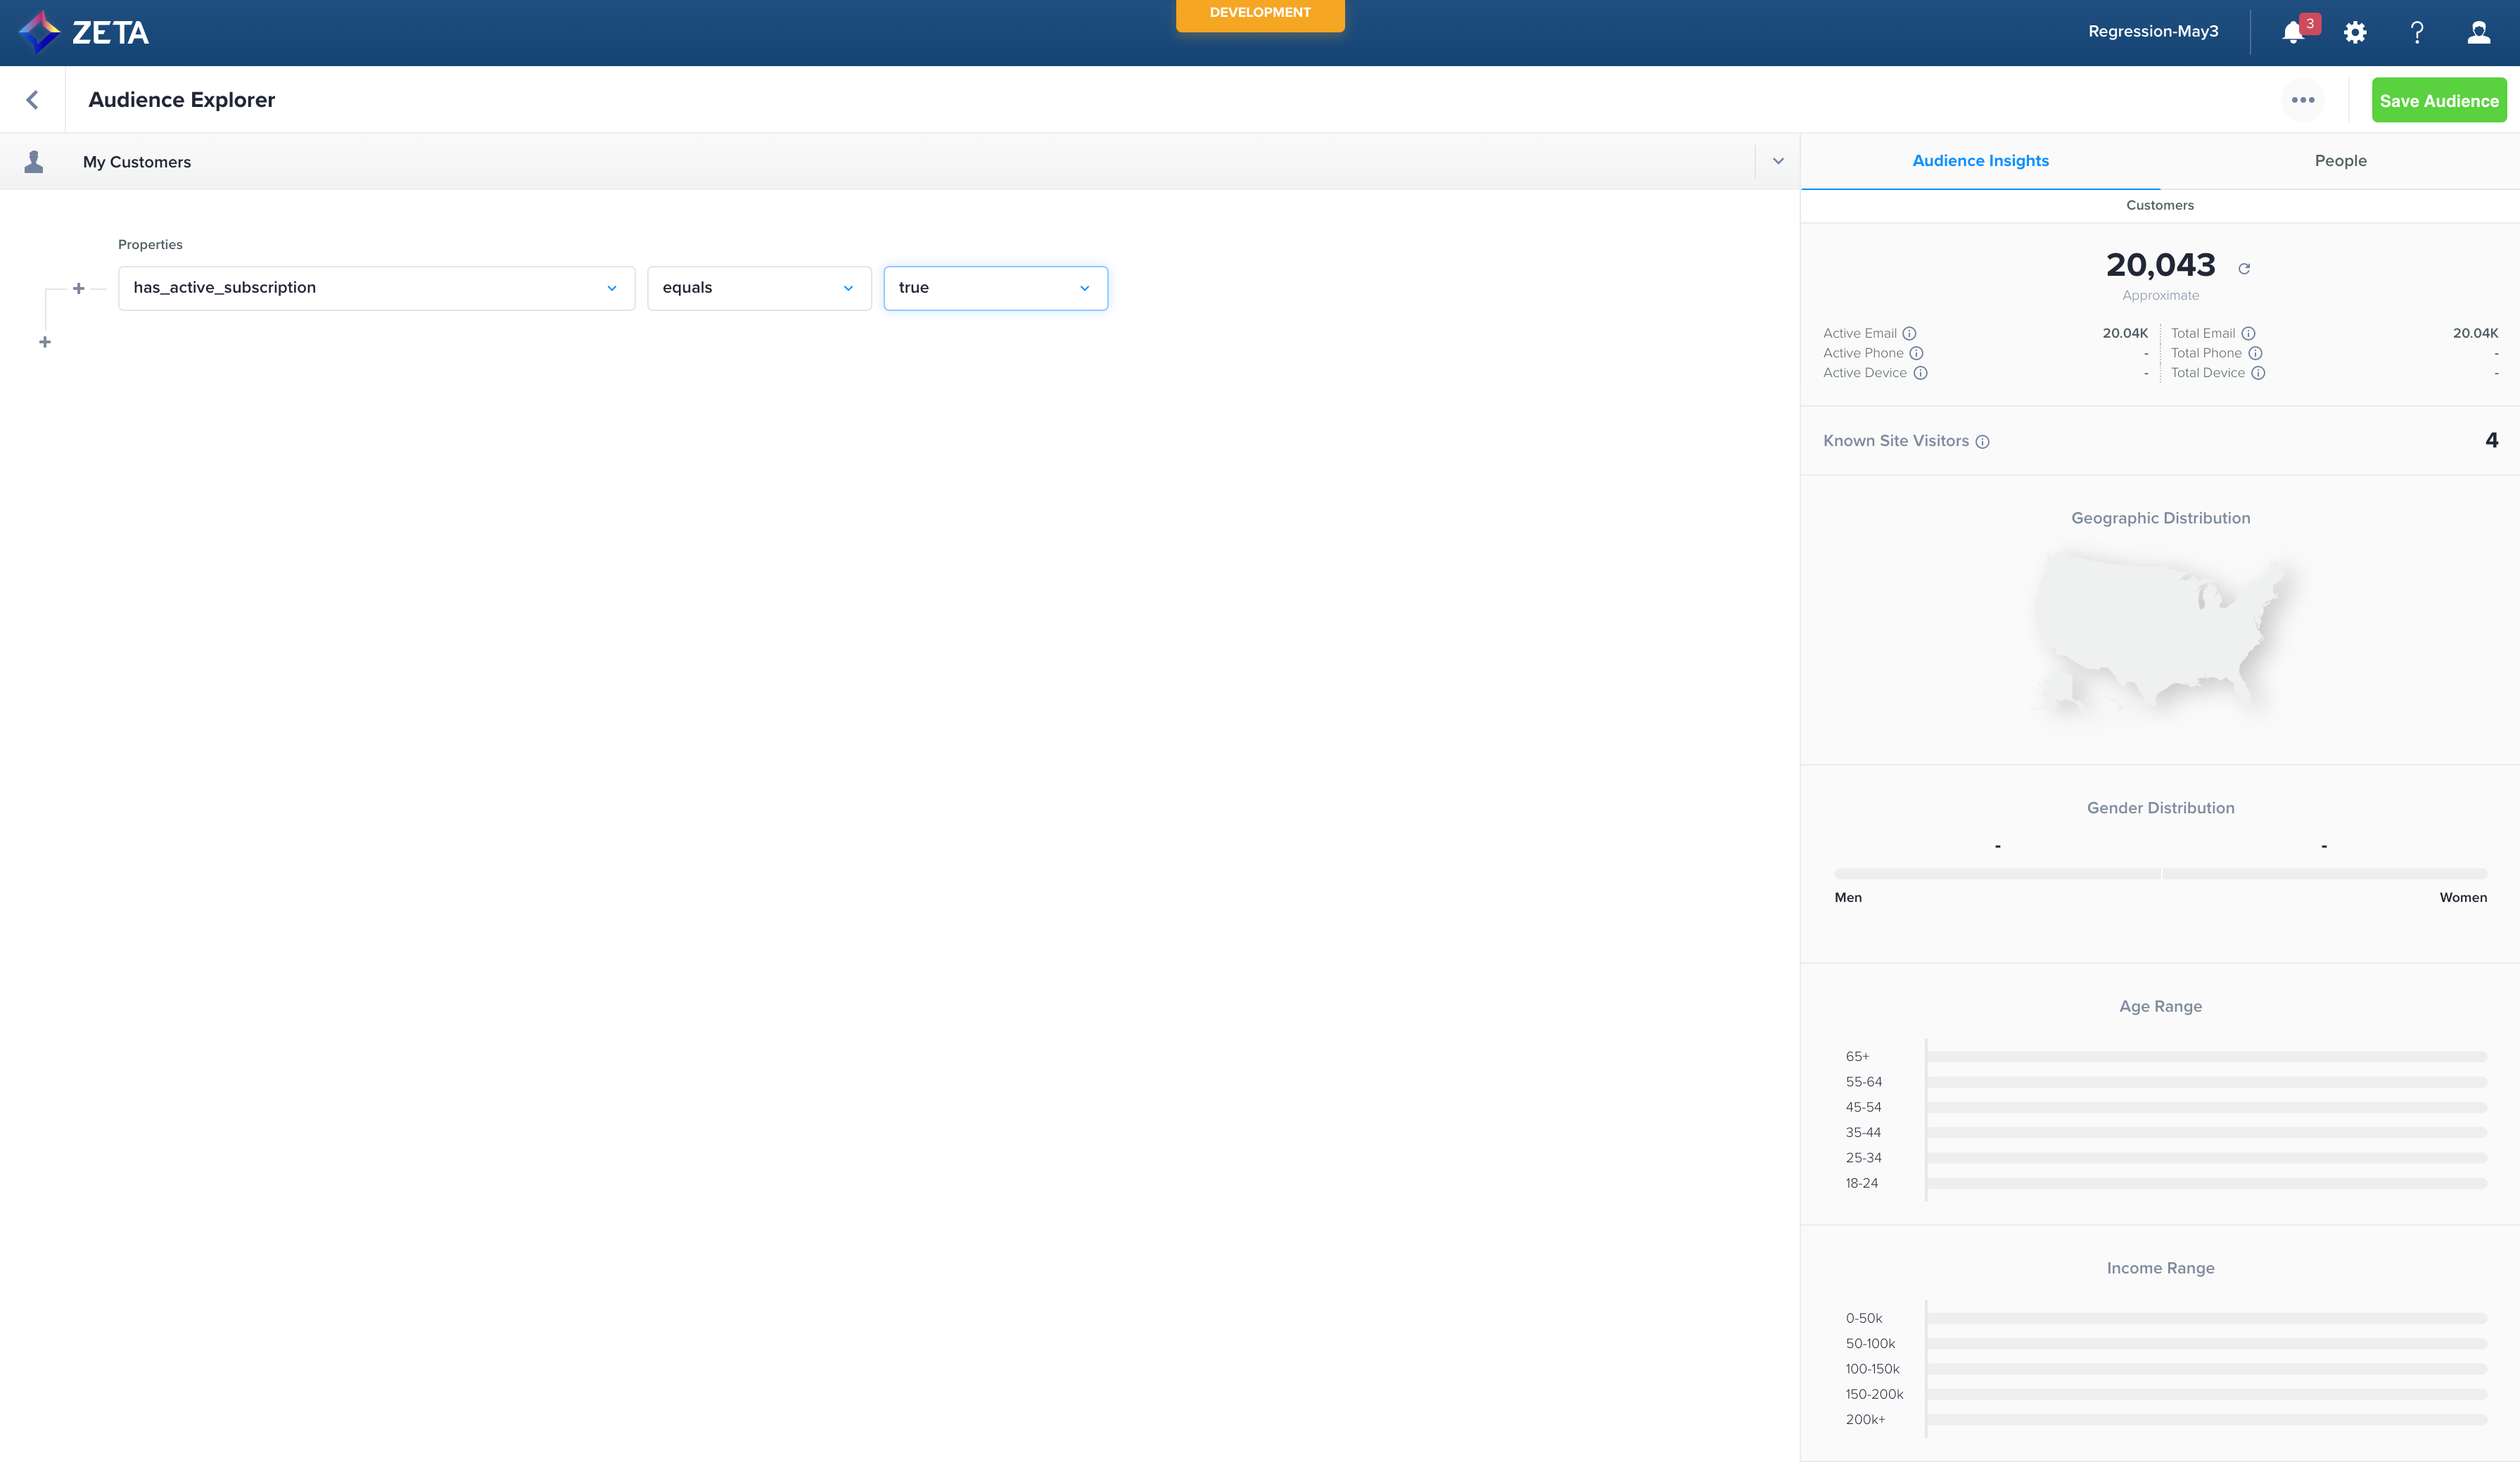Screen dimensions: 2520x1462
Task: Click the Active Email info icon
Action: (x=1909, y=333)
